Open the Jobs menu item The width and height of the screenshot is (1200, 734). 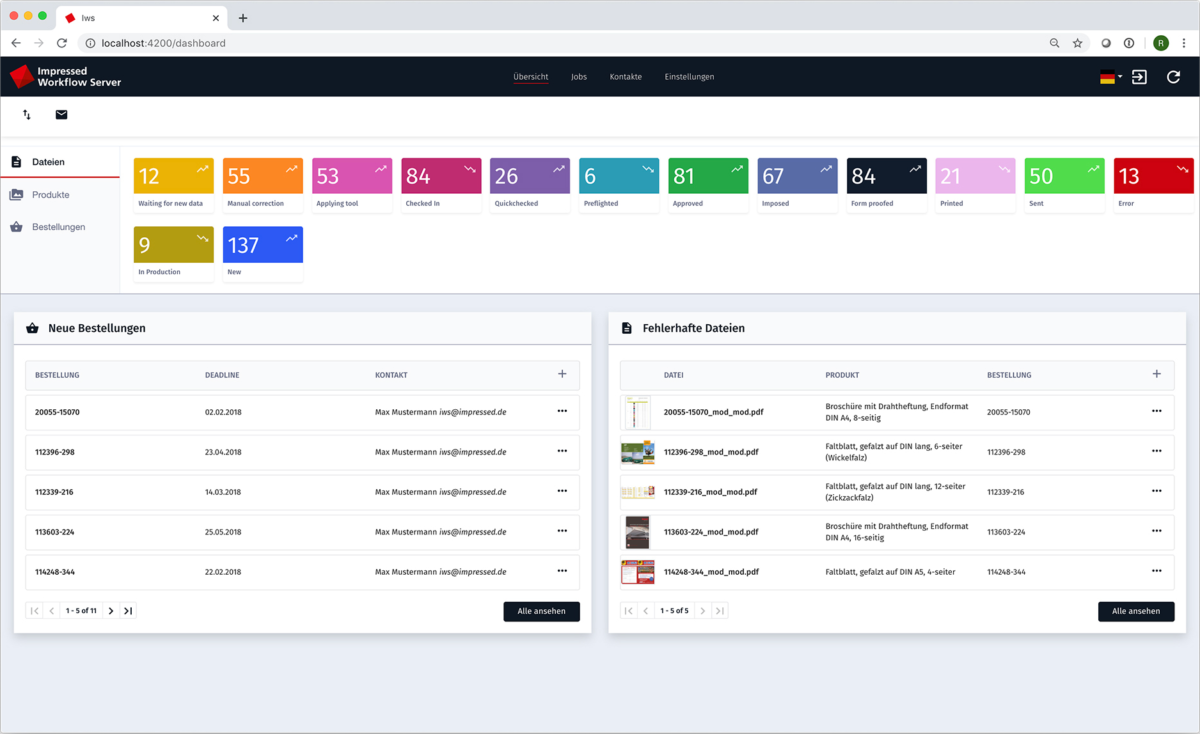pos(579,77)
